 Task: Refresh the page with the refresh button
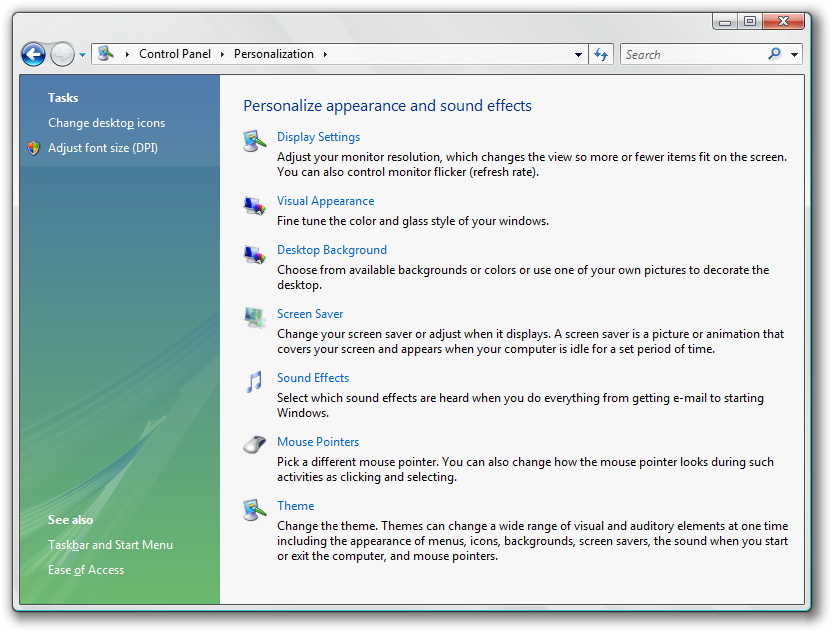601,55
